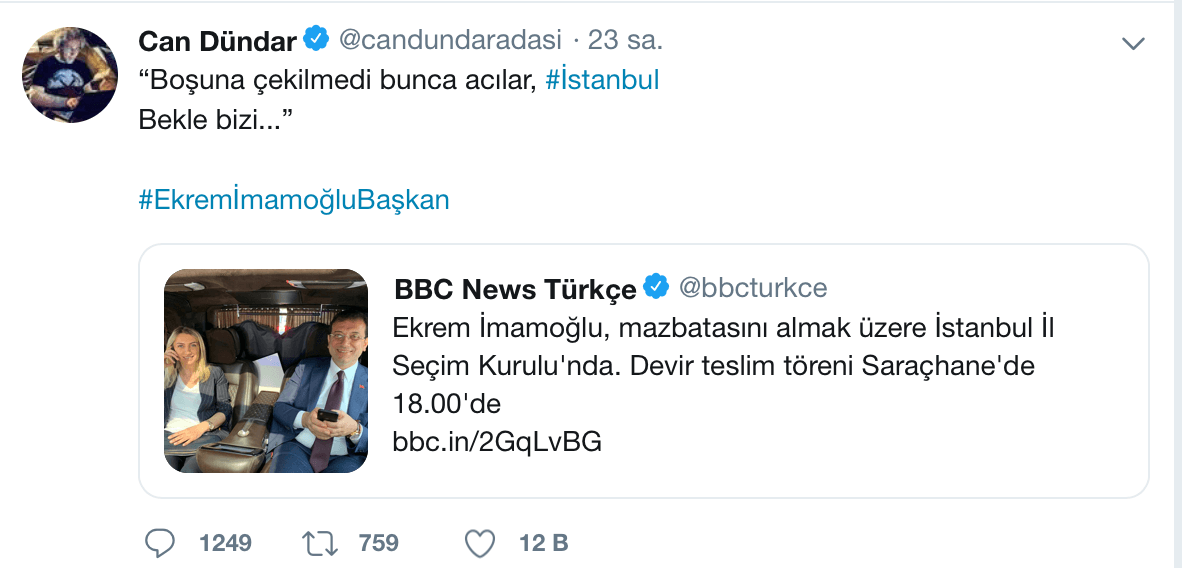Open quoted tweet text about mazbata

722,367
